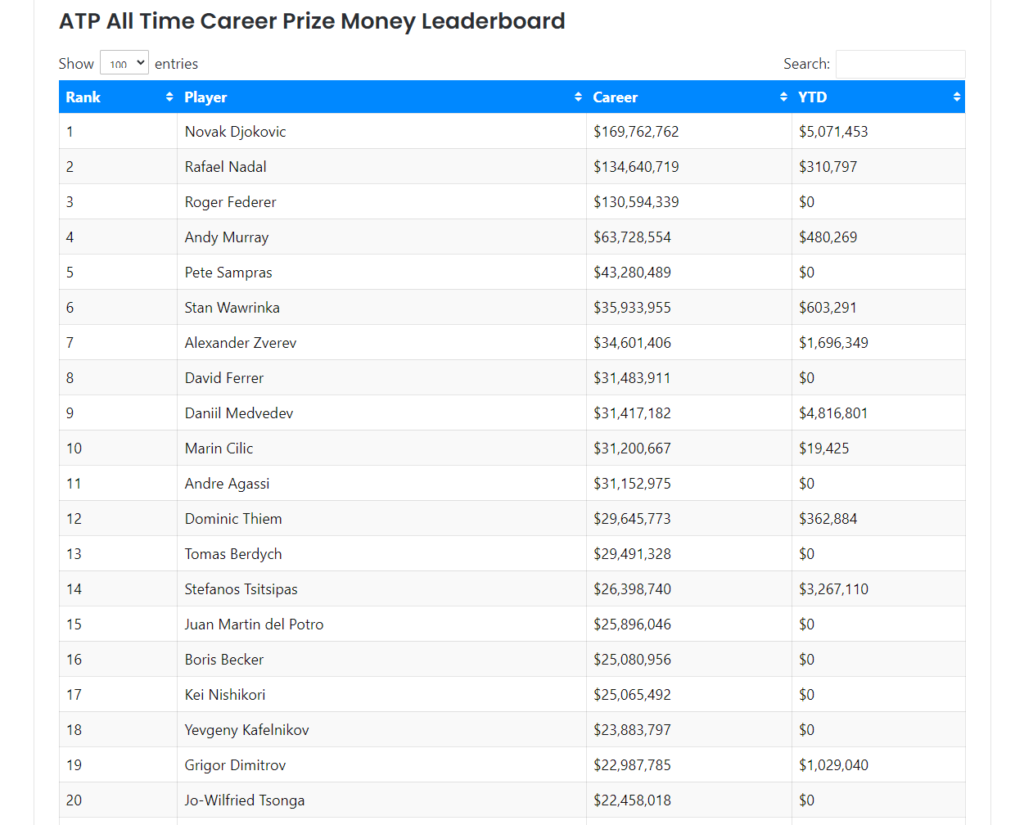Click the Pete Sampras name cell

tap(228, 272)
